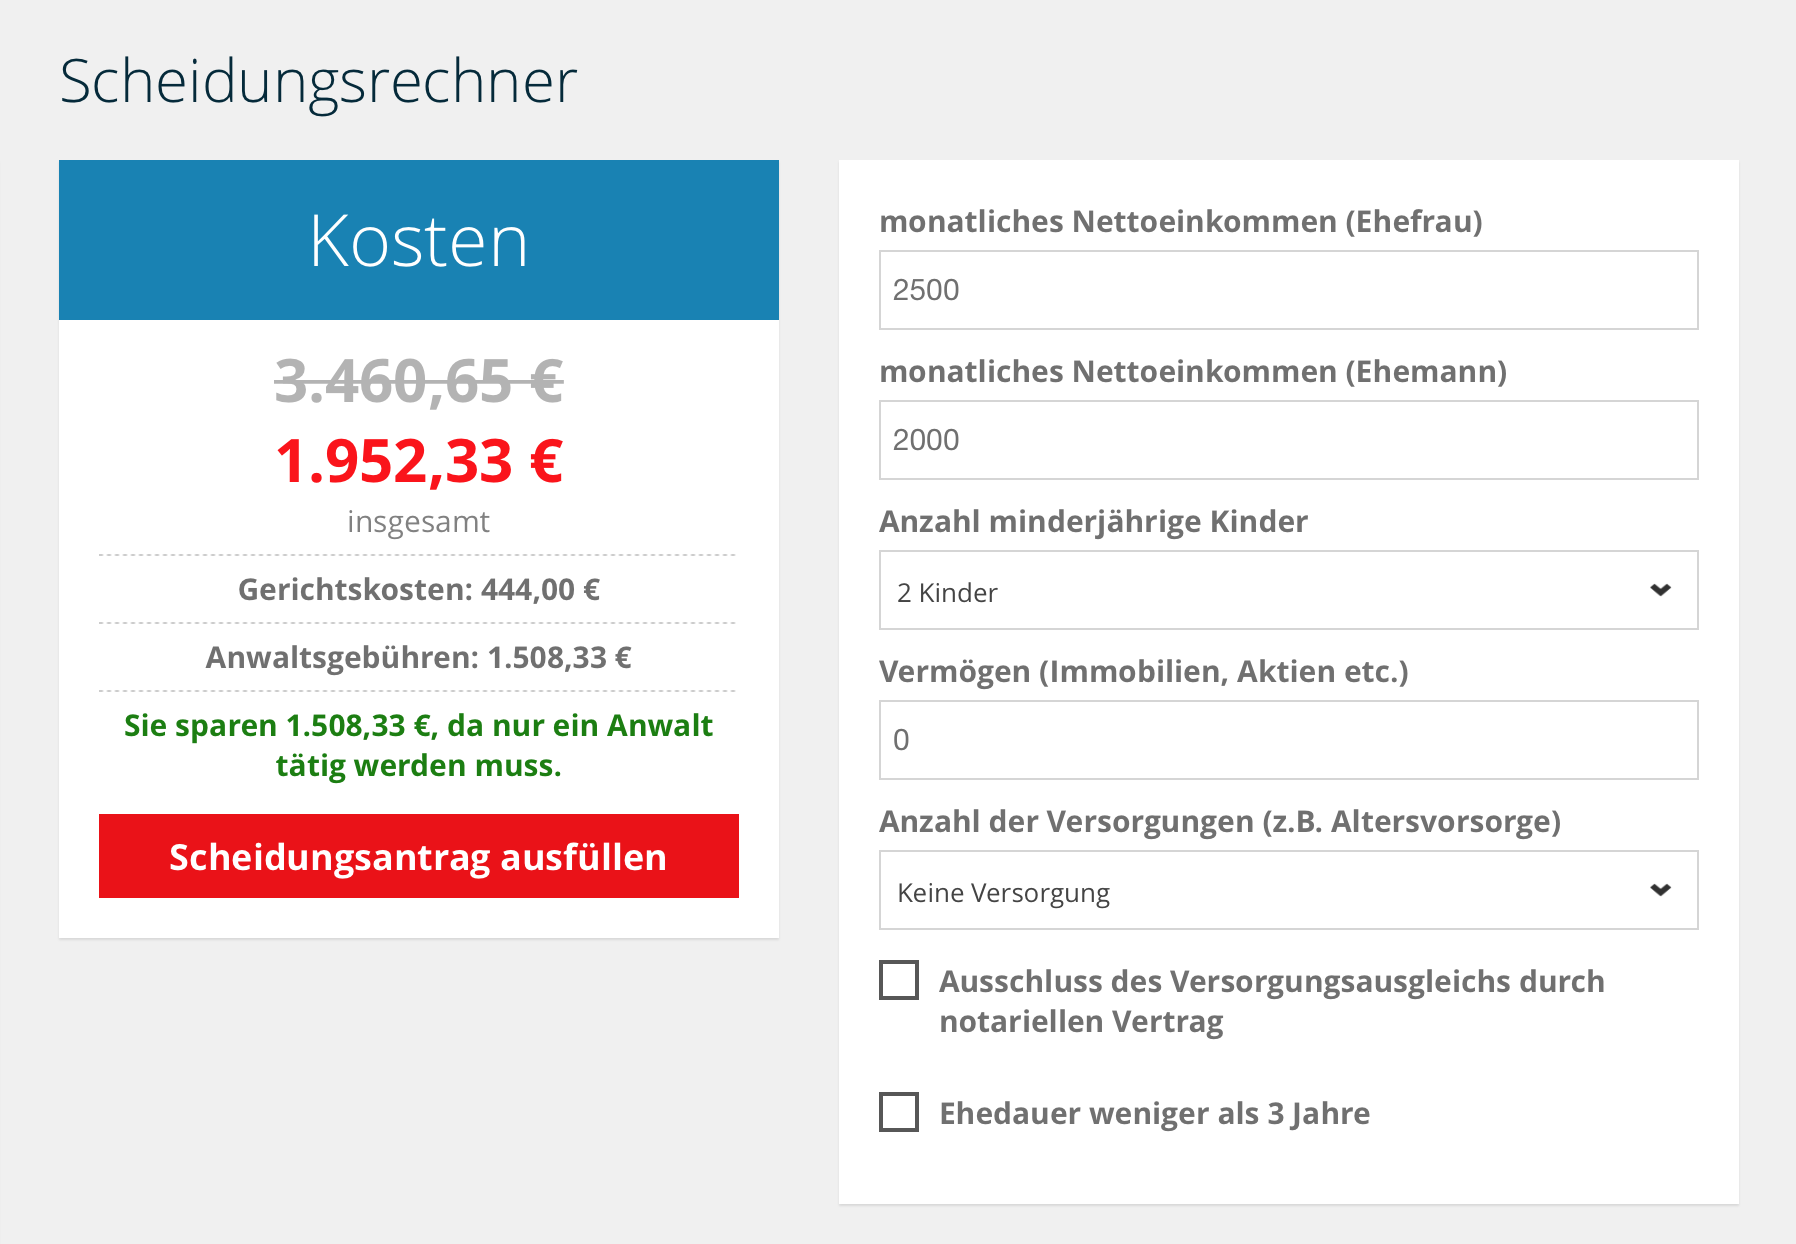Focus the Ehefrau net income field
Viewport: 1796px width, 1244px height.
(1288, 290)
